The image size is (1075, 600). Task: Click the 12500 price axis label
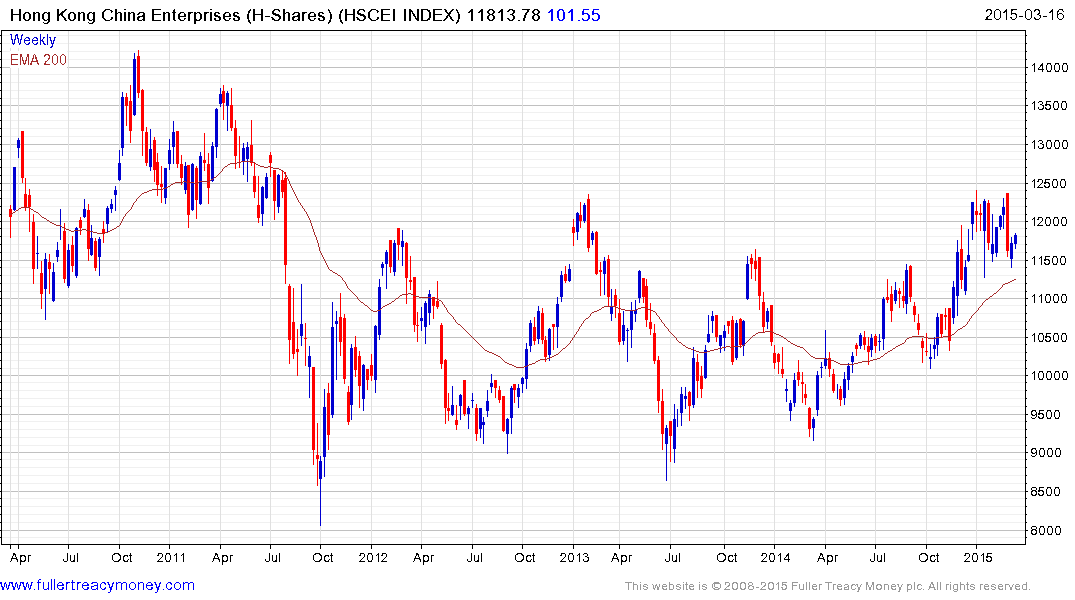1049,183
